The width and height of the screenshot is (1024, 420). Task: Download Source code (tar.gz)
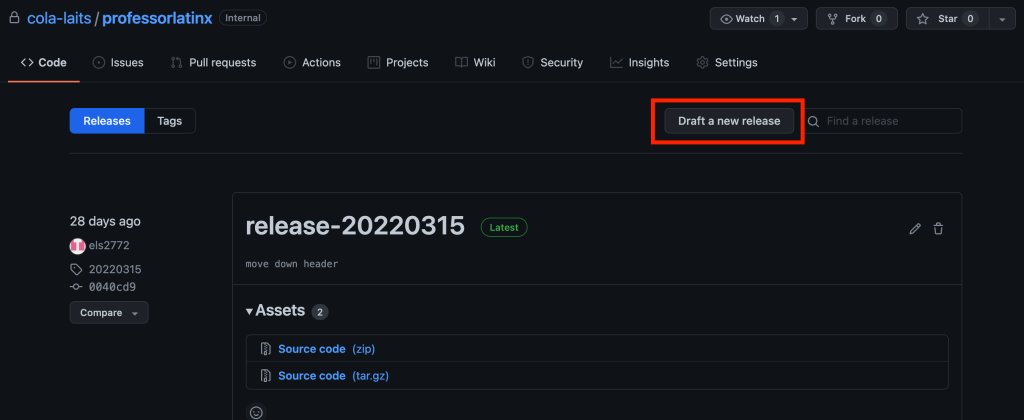point(334,376)
